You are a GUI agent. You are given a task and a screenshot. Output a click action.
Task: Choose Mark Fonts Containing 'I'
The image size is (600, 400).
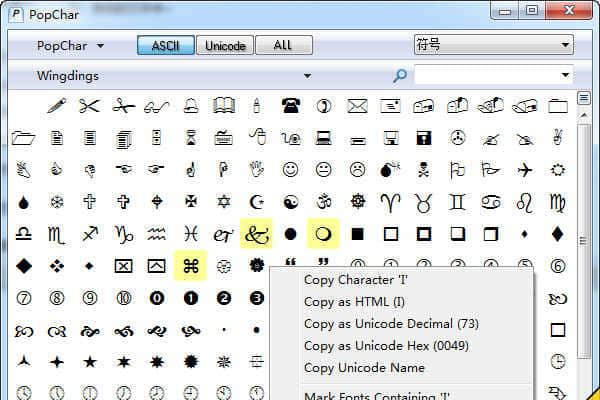pyautogui.click(x=377, y=395)
